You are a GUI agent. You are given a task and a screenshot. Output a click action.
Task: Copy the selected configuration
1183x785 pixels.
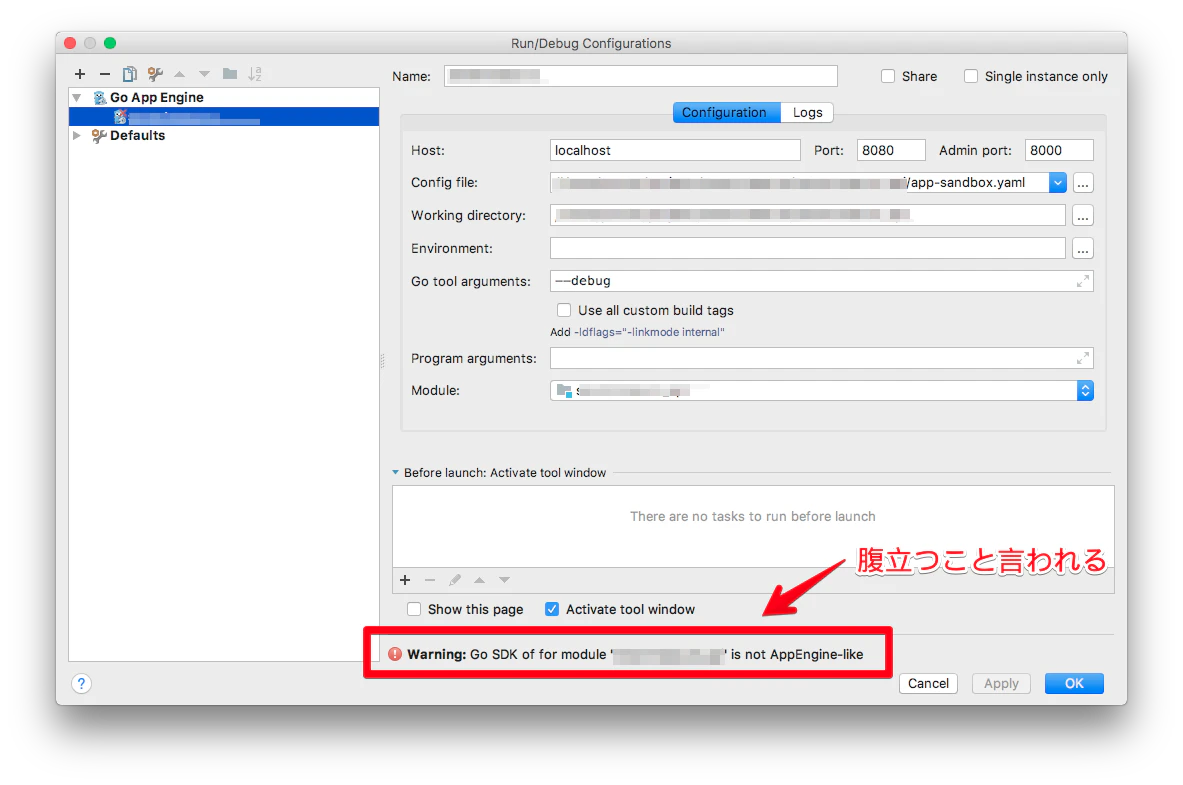coord(130,74)
